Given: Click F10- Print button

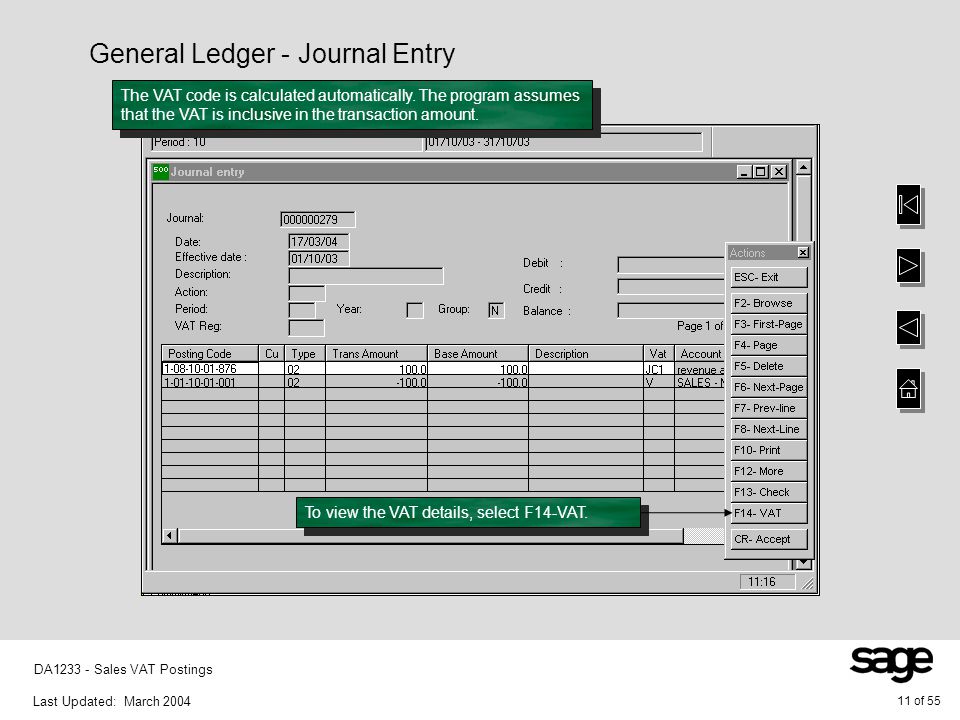Looking at the screenshot, I should (x=768, y=450).
